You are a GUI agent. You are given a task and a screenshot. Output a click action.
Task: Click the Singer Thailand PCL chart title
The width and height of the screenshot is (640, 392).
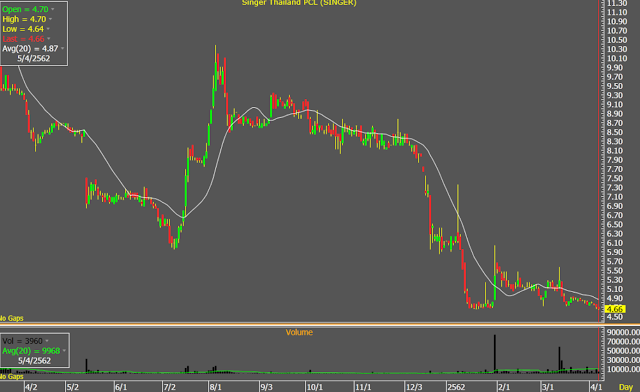[x=299, y=3]
